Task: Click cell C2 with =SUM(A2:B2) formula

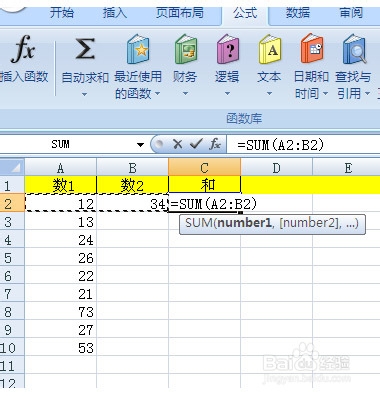Action: (204, 203)
